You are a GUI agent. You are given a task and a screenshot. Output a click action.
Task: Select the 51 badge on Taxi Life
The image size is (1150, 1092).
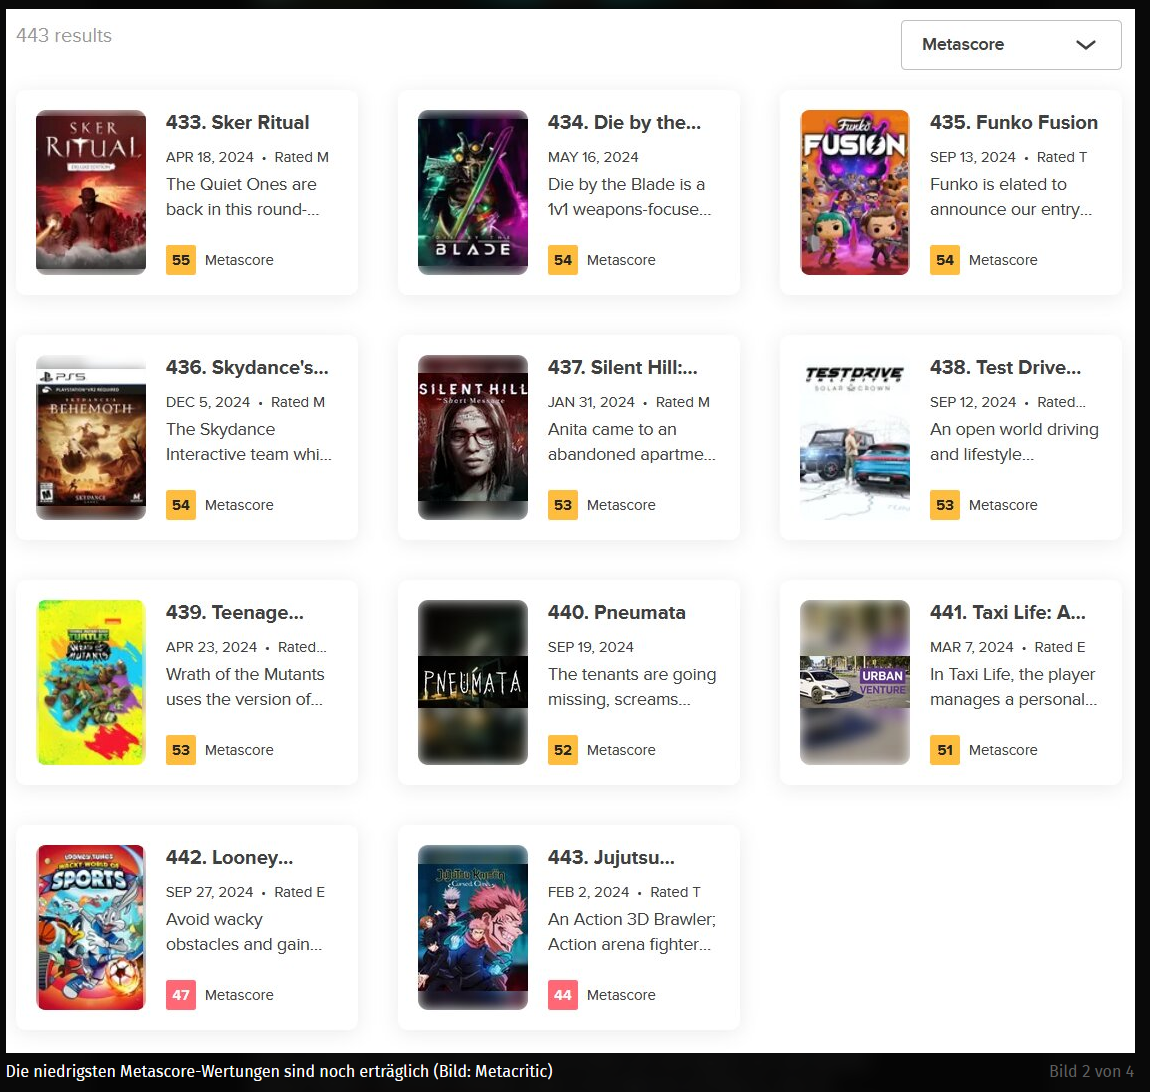click(x=945, y=750)
